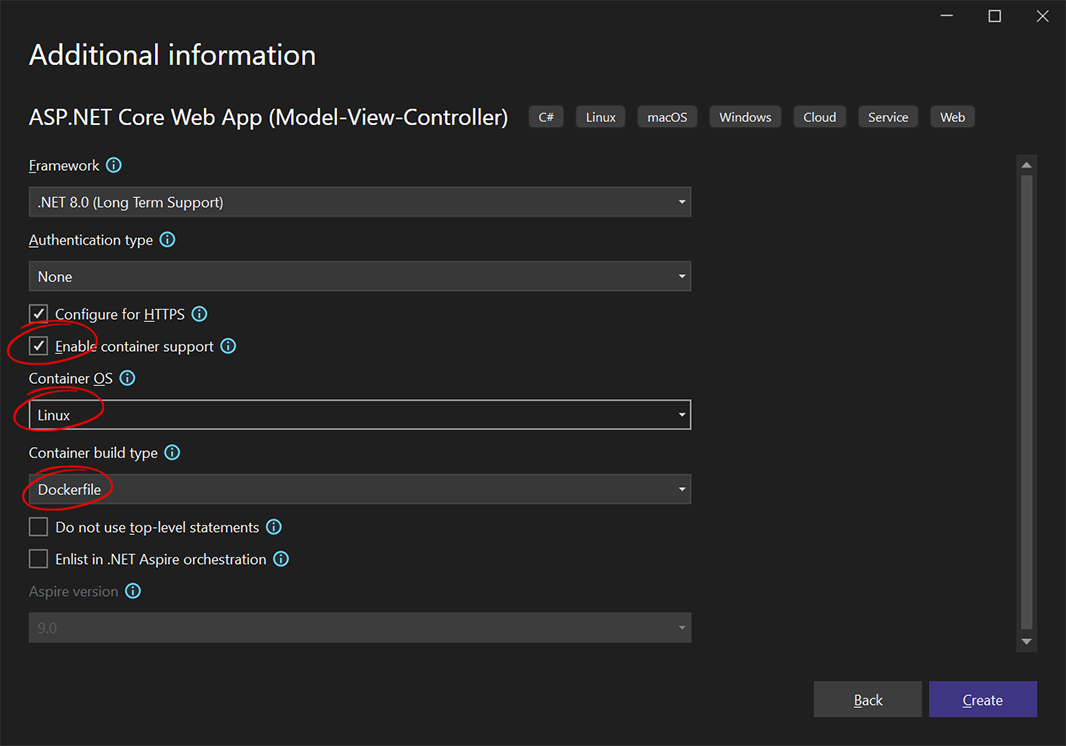The height and width of the screenshot is (746, 1066).
Task: Click the Container build type info icon
Action: coord(173,452)
